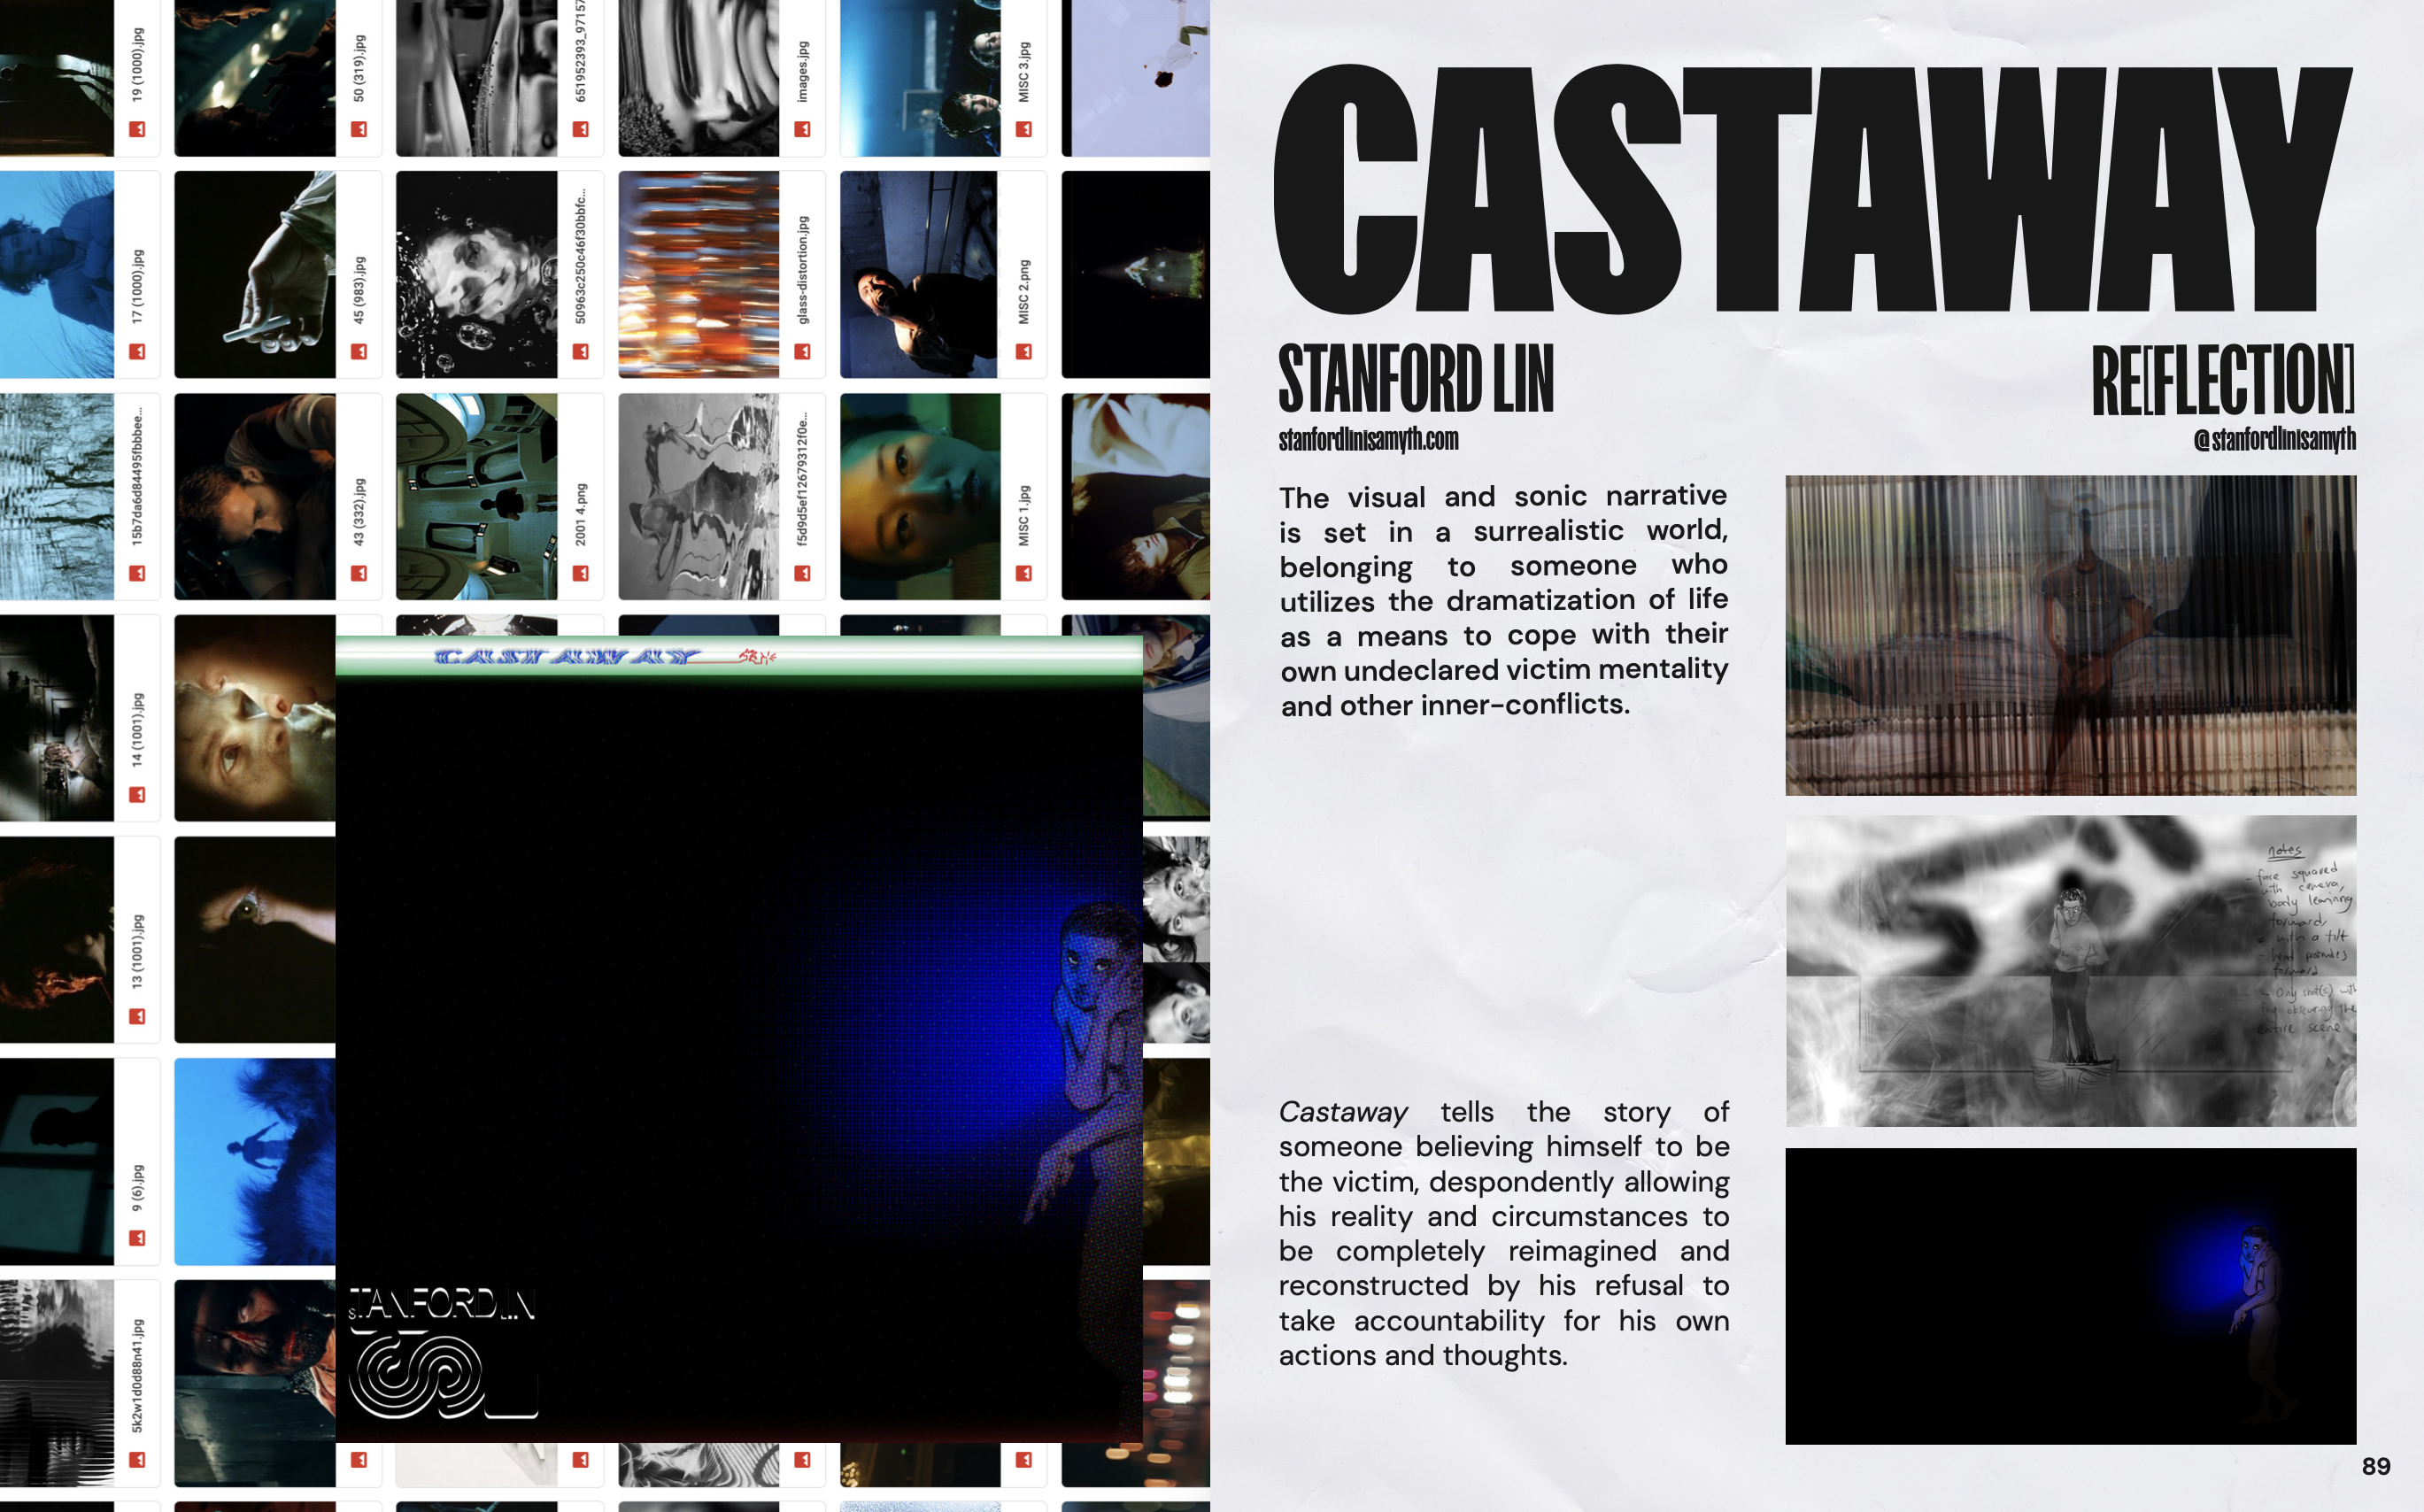
Task: Click the red icon beside 5k2w1d0d88n41.jpg
Action: pos(137,1460)
